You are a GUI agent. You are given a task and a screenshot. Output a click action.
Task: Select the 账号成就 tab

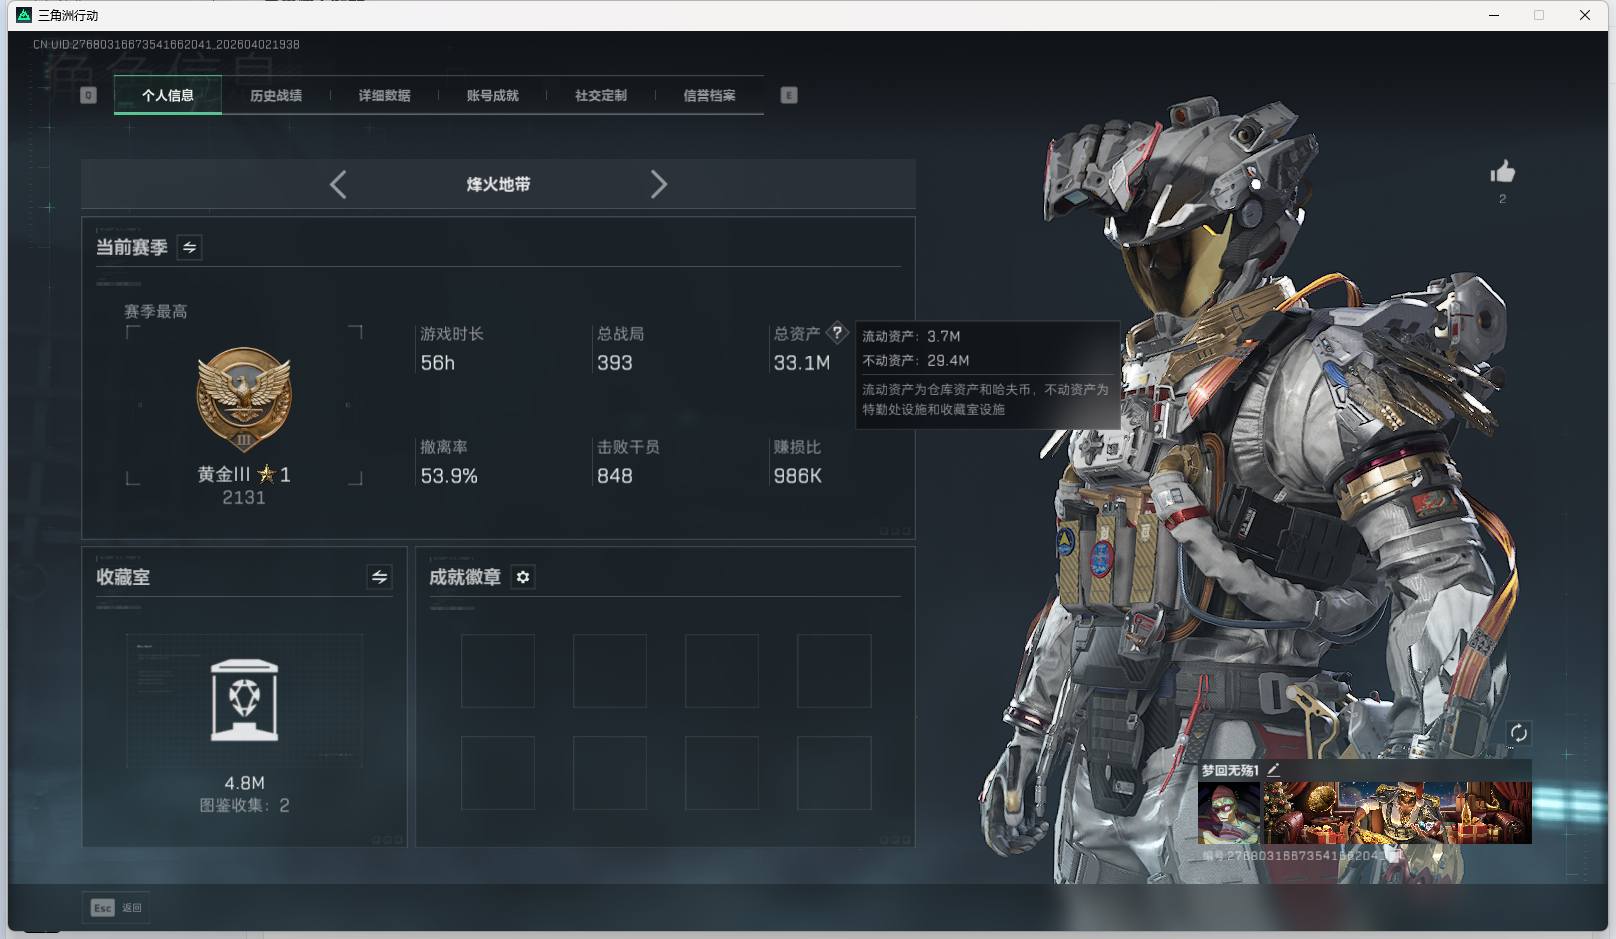[492, 96]
